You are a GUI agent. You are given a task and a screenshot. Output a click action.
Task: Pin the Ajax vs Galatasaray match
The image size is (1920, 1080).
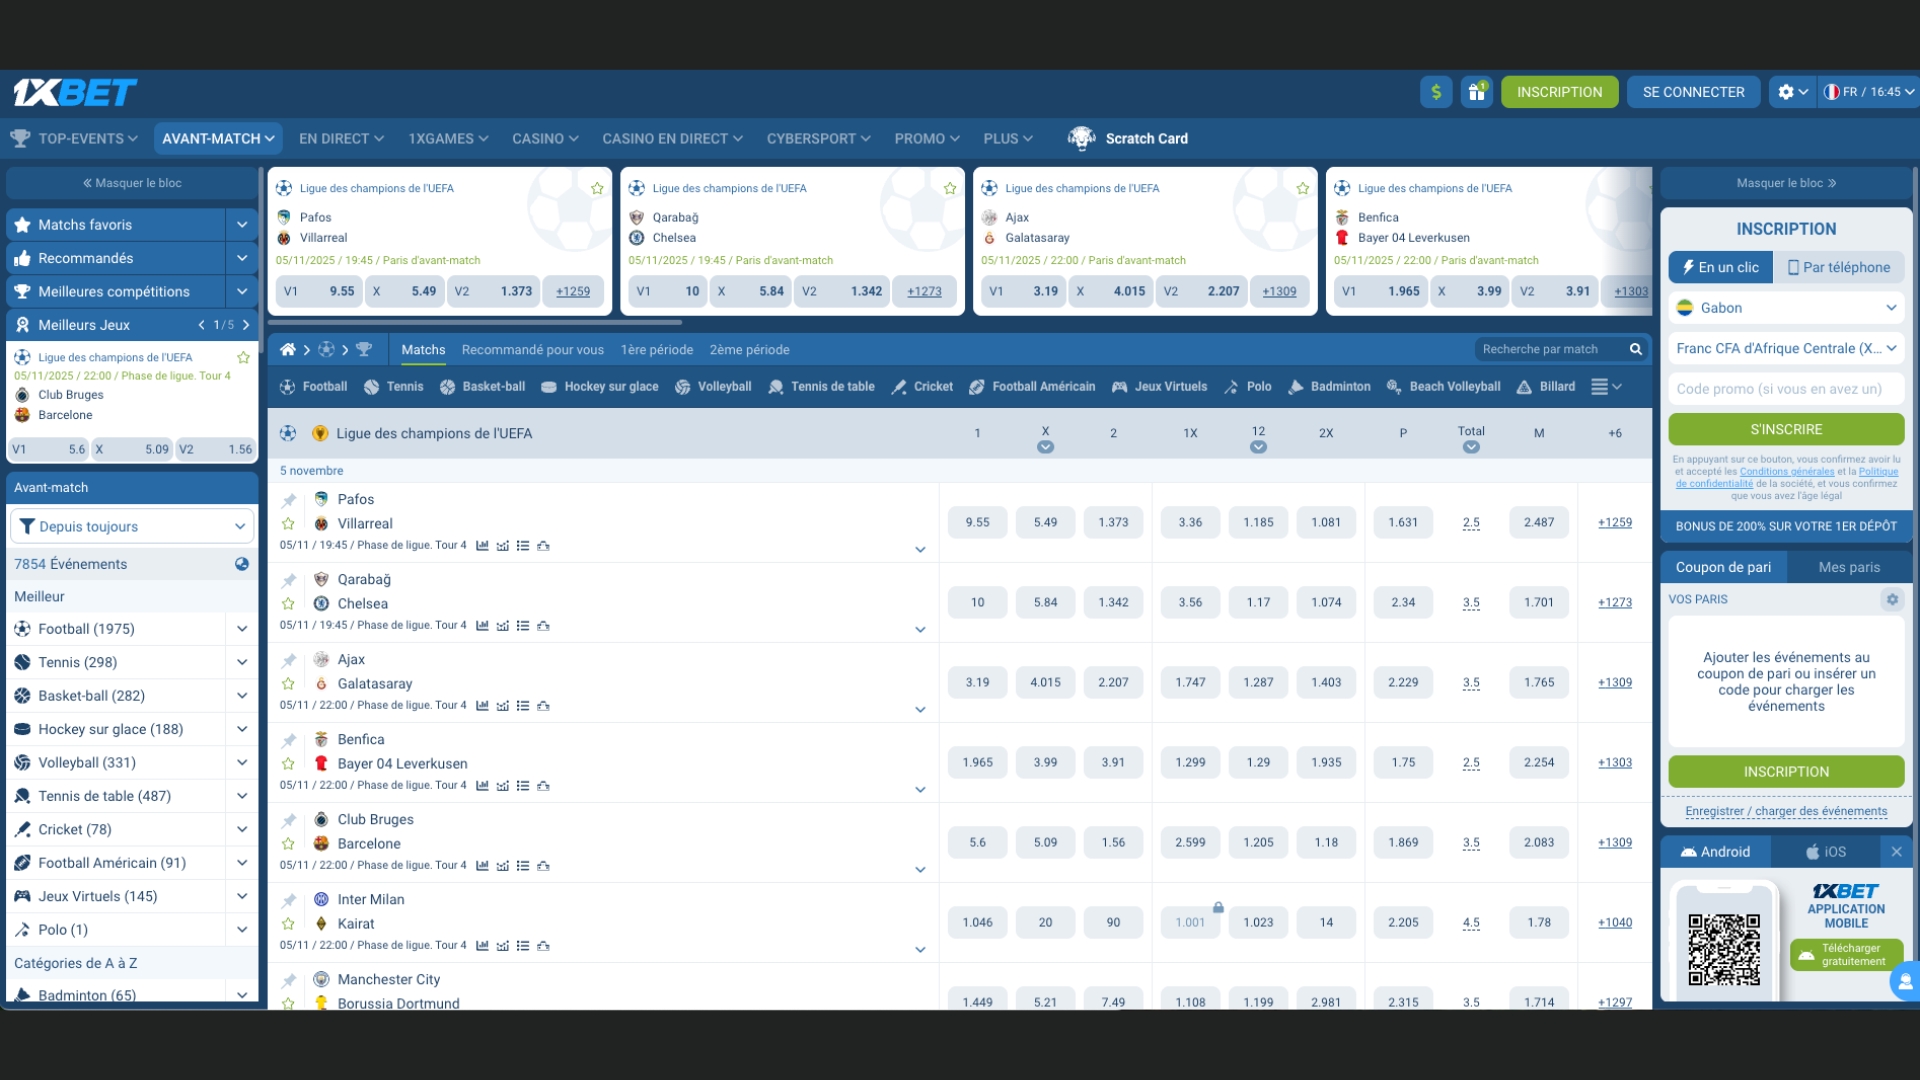(x=290, y=661)
